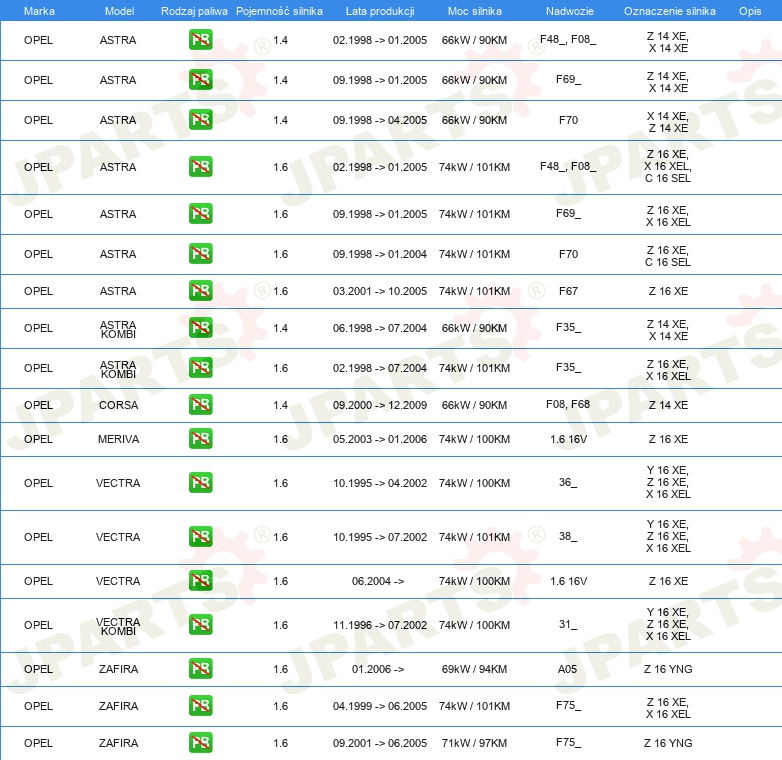782x760 pixels.
Task: Click the fuel icon in Astra F67 row
Action: click(200, 291)
